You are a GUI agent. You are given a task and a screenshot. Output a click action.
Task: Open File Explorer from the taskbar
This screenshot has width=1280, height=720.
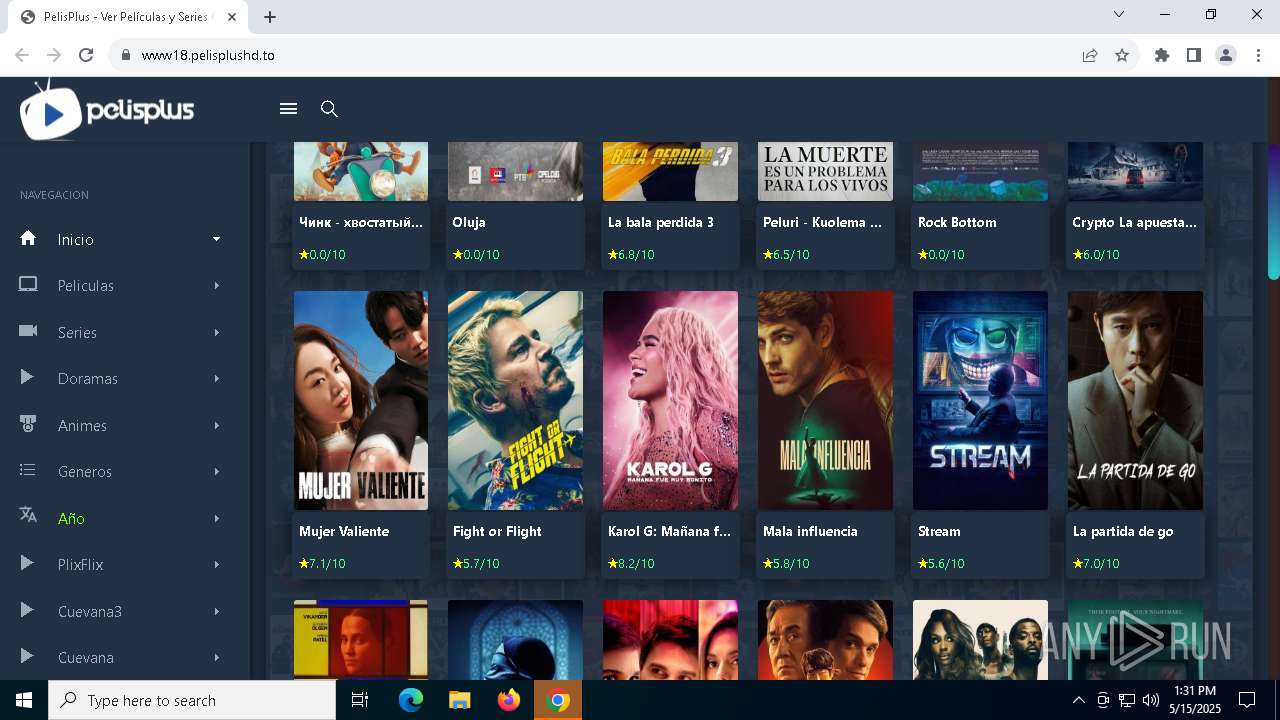459,700
